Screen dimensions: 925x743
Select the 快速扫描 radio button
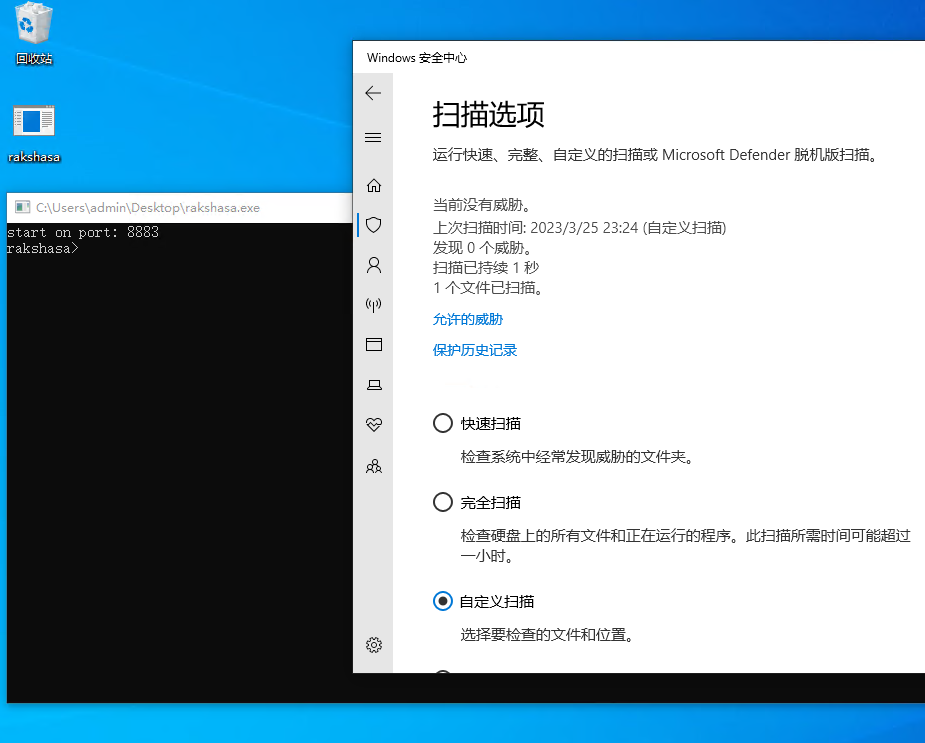[x=442, y=423]
